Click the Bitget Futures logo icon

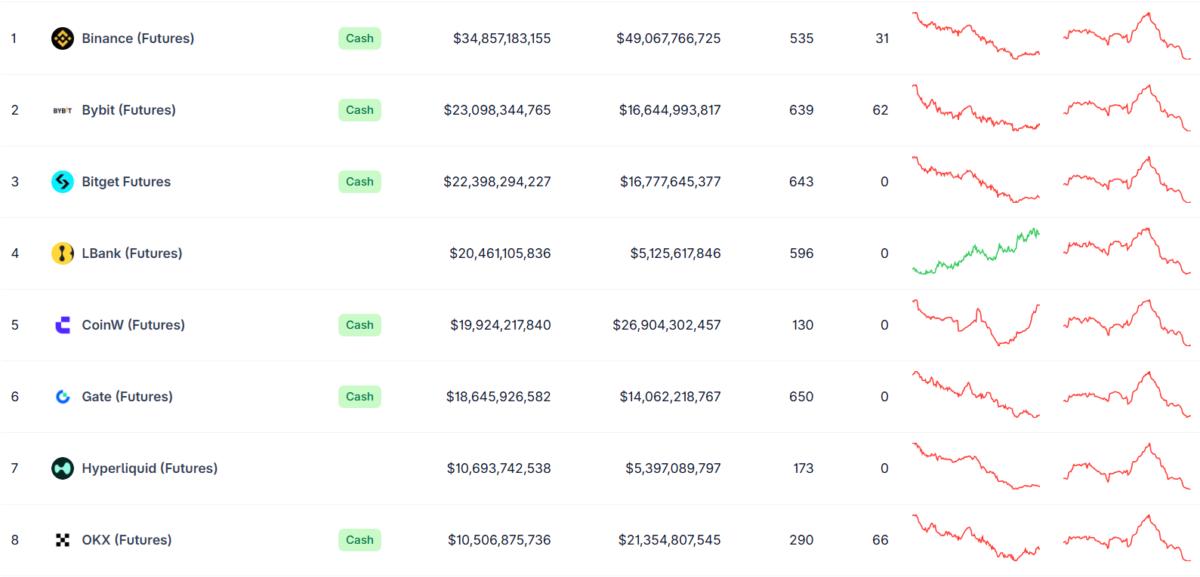(x=62, y=182)
